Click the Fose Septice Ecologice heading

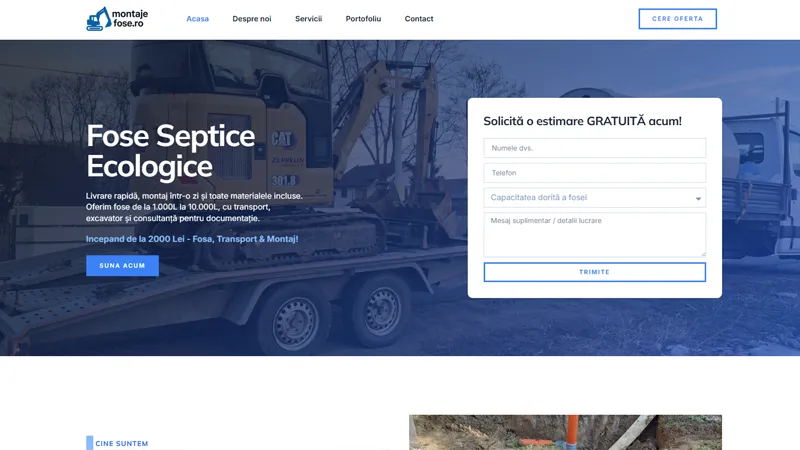point(170,151)
